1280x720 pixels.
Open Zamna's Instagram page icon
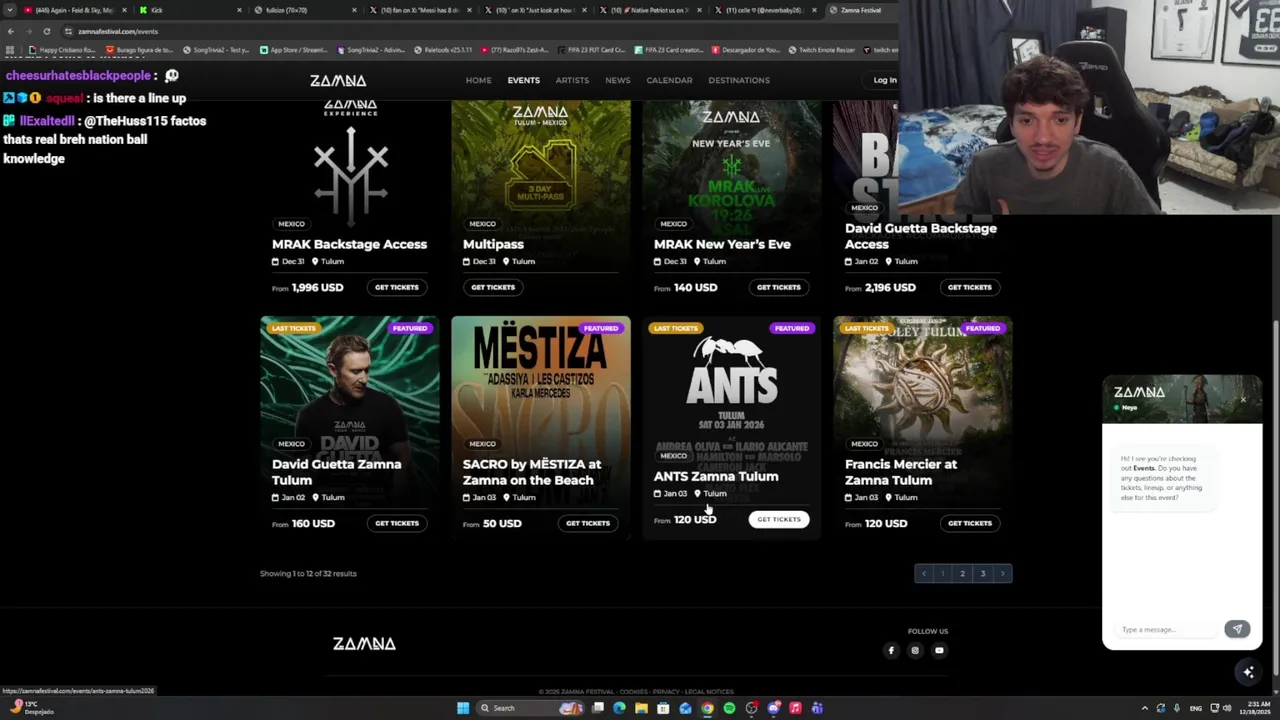tap(915, 651)
